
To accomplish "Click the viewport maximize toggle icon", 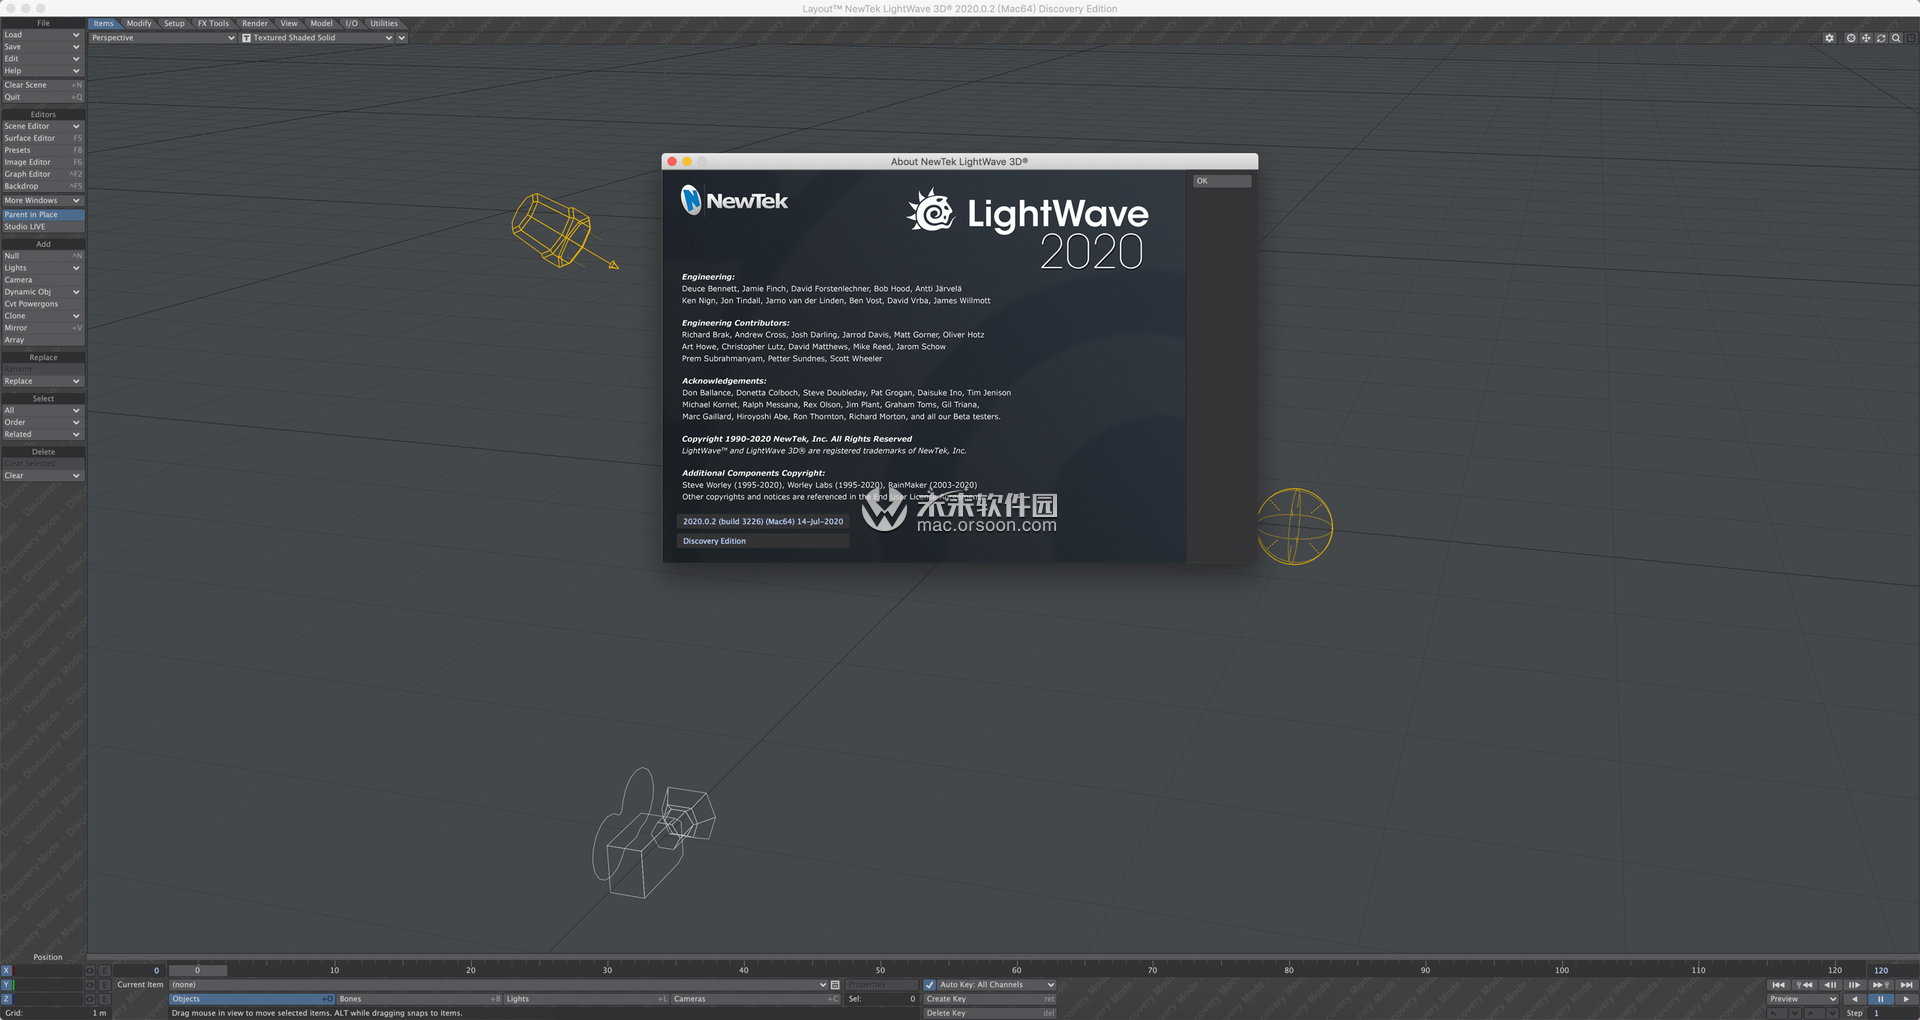I will tap(1911, 38).
